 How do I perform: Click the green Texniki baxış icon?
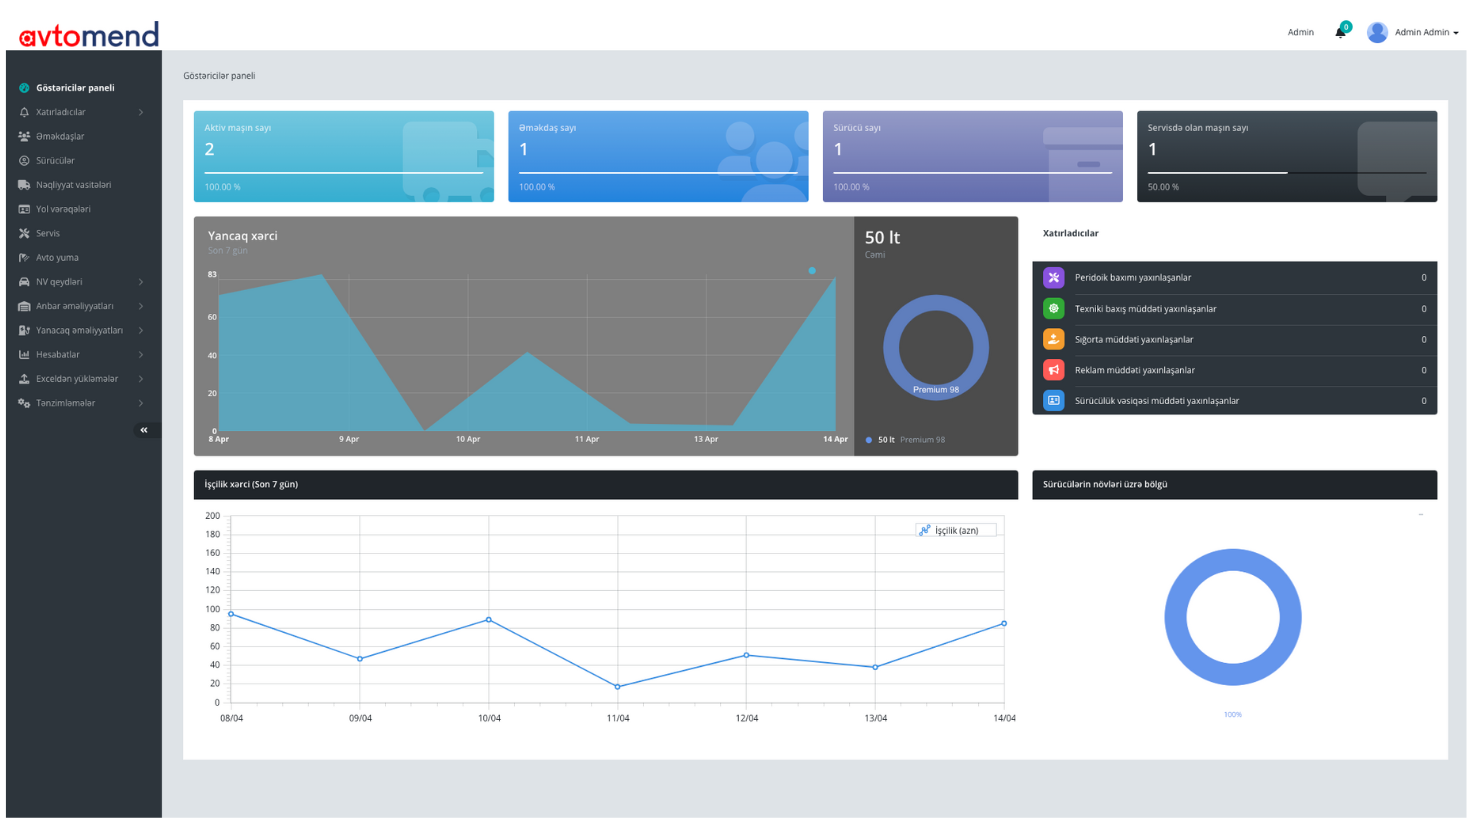(1053, 309)
